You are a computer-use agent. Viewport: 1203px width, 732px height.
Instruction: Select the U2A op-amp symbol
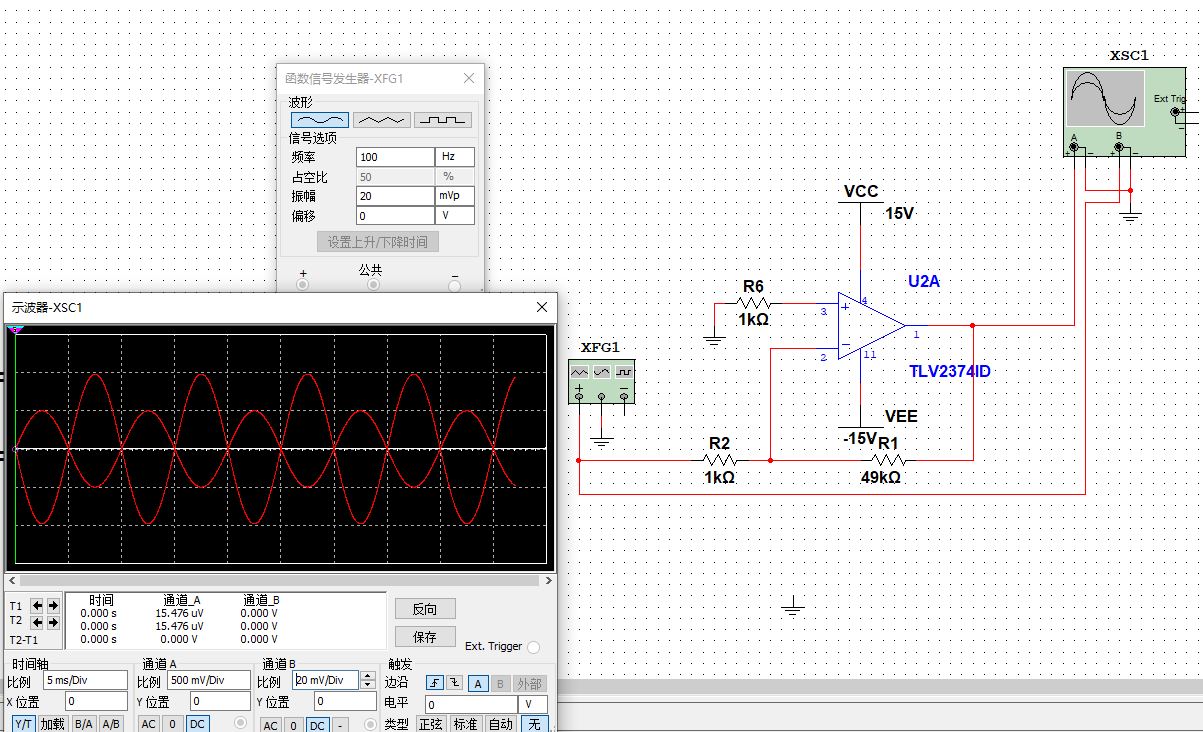point(870,326)
